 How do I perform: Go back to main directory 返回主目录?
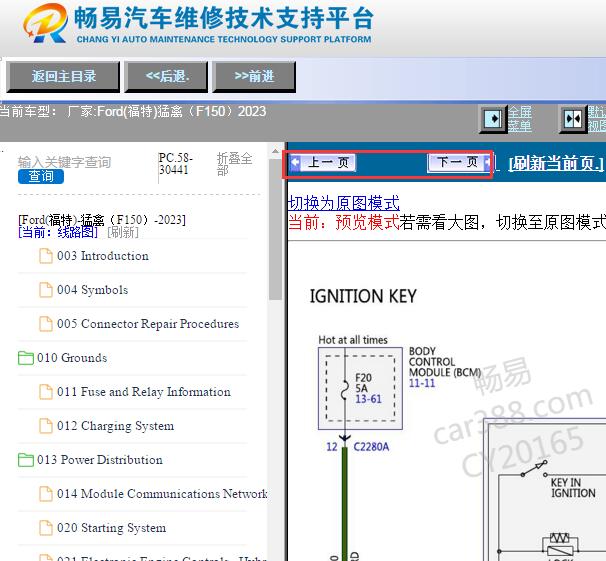63,76
